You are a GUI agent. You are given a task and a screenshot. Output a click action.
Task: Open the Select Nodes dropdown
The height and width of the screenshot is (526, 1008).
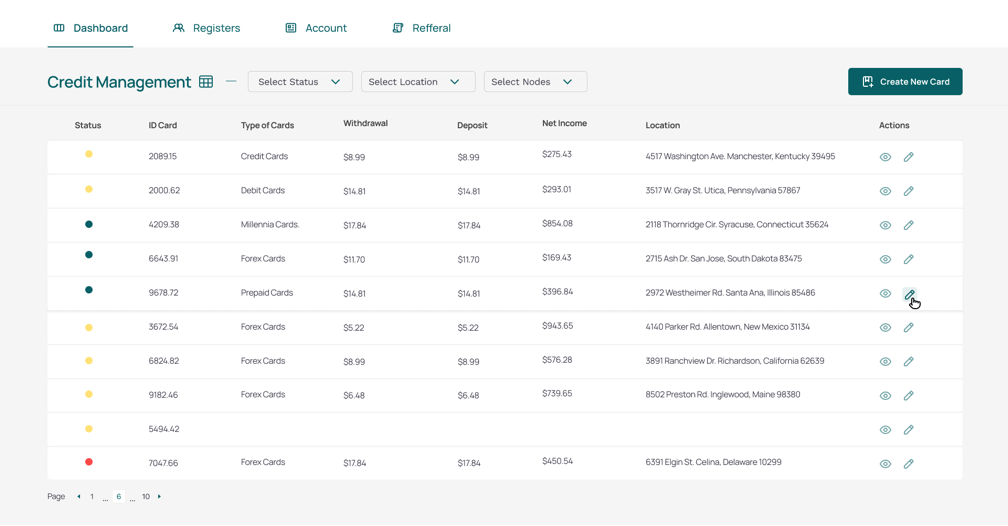[x=535, y=82]
